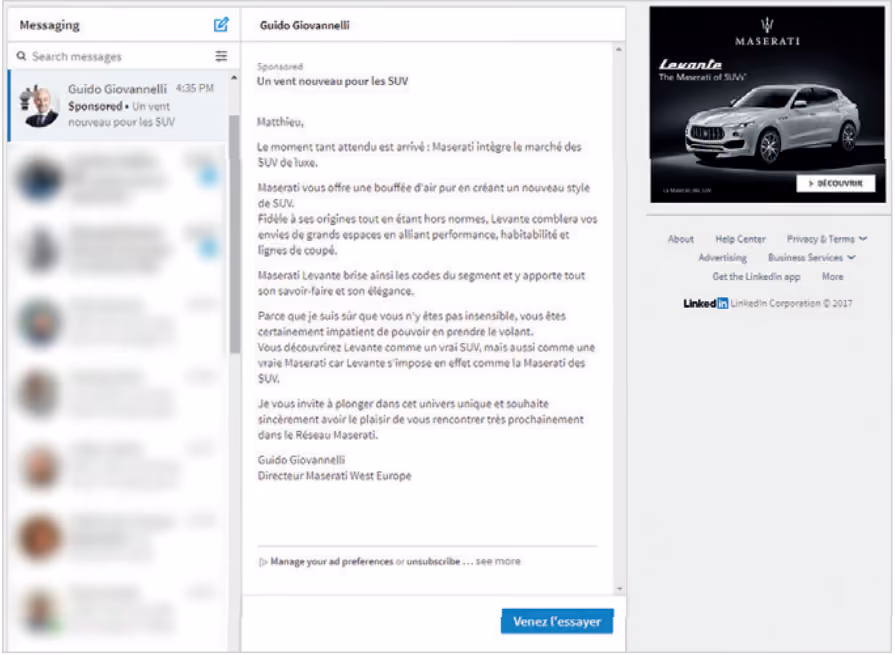This screenshot has height=655, width=895.
Task: Open Guido Giovannelli sponsored conversation
Action: click(119, 106)
